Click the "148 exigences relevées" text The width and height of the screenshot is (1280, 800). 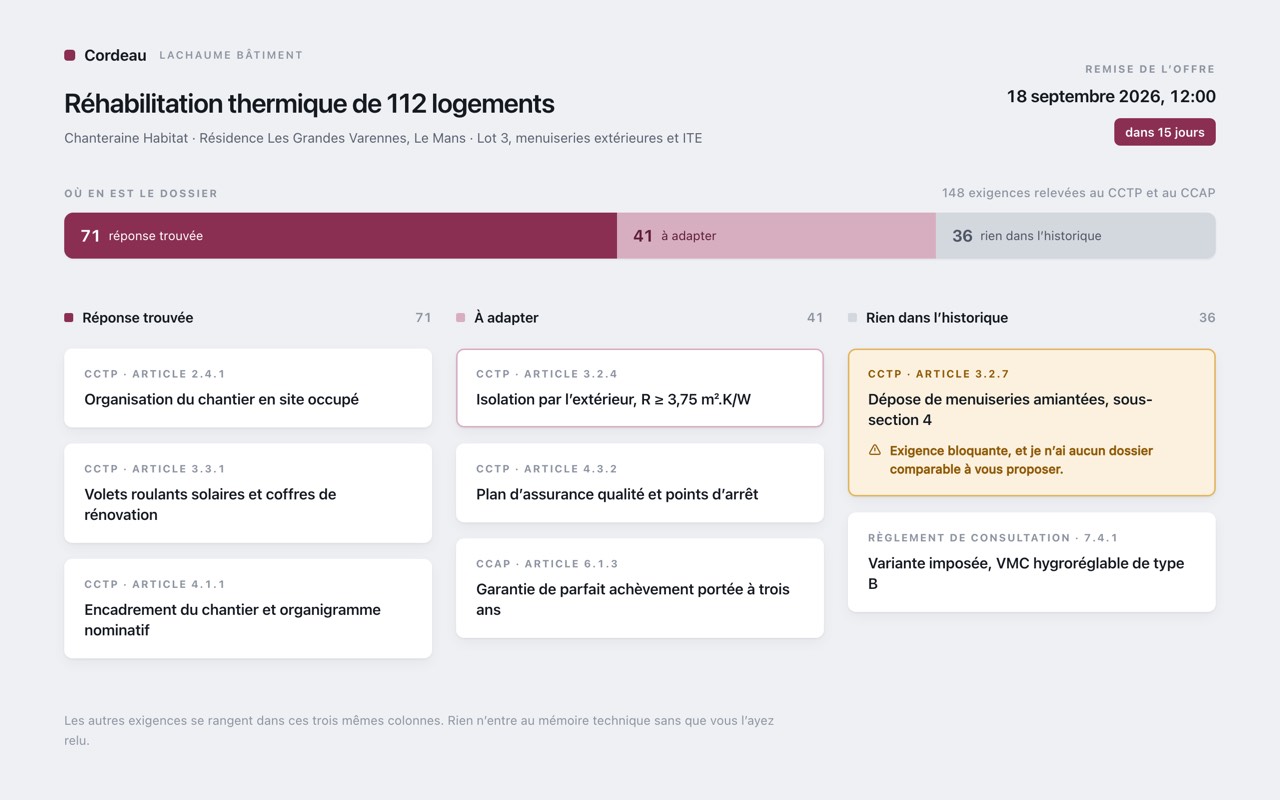[1078, 193]
